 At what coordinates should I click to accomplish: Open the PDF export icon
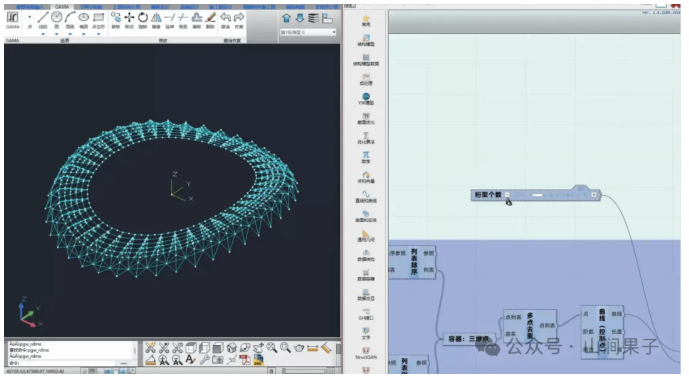click(x=245, y=360)
